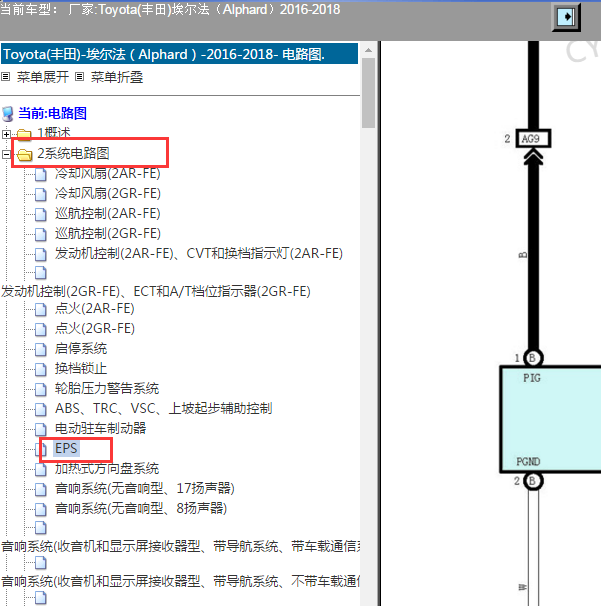
Task: Click the AG9 connector box in diagram
Action: click(x=533, y=138)
